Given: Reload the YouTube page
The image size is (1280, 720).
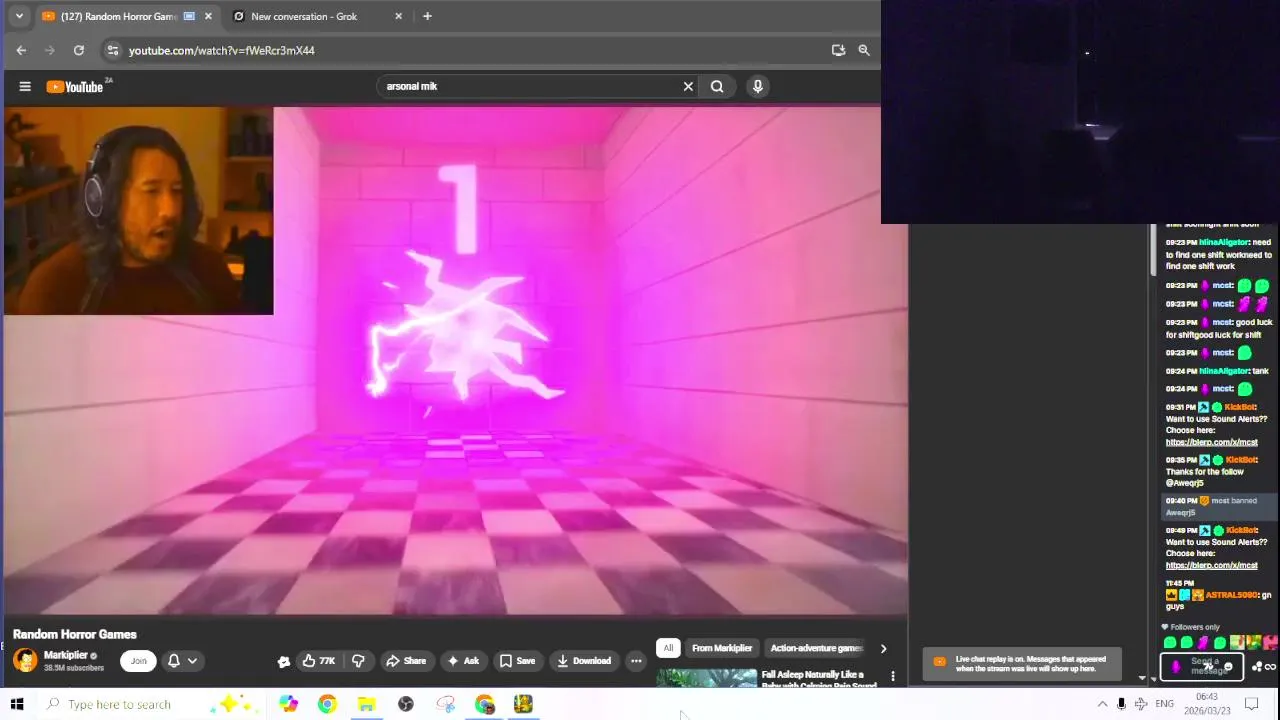Looking at the screenshot, I should 79,50.
